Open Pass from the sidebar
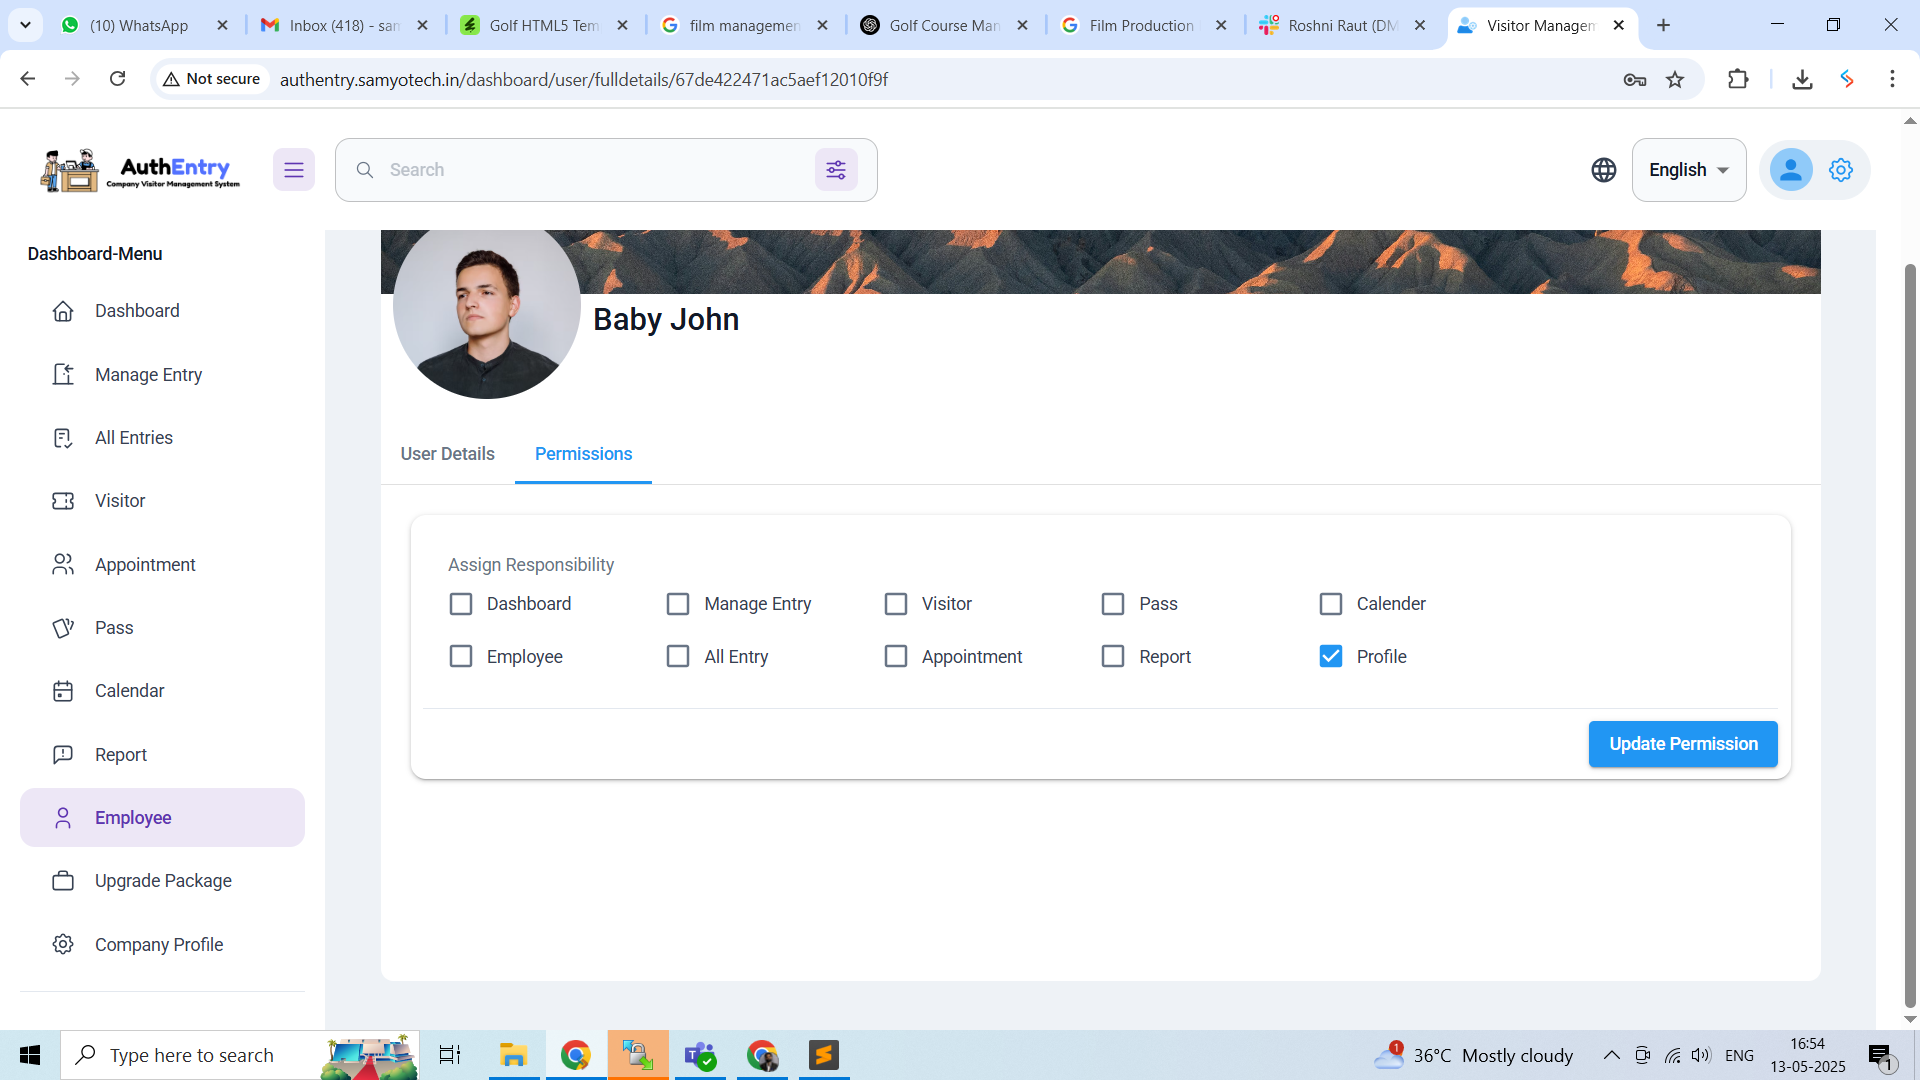The width and height of the screenshot is (1920, 1080). pos(114,628)
